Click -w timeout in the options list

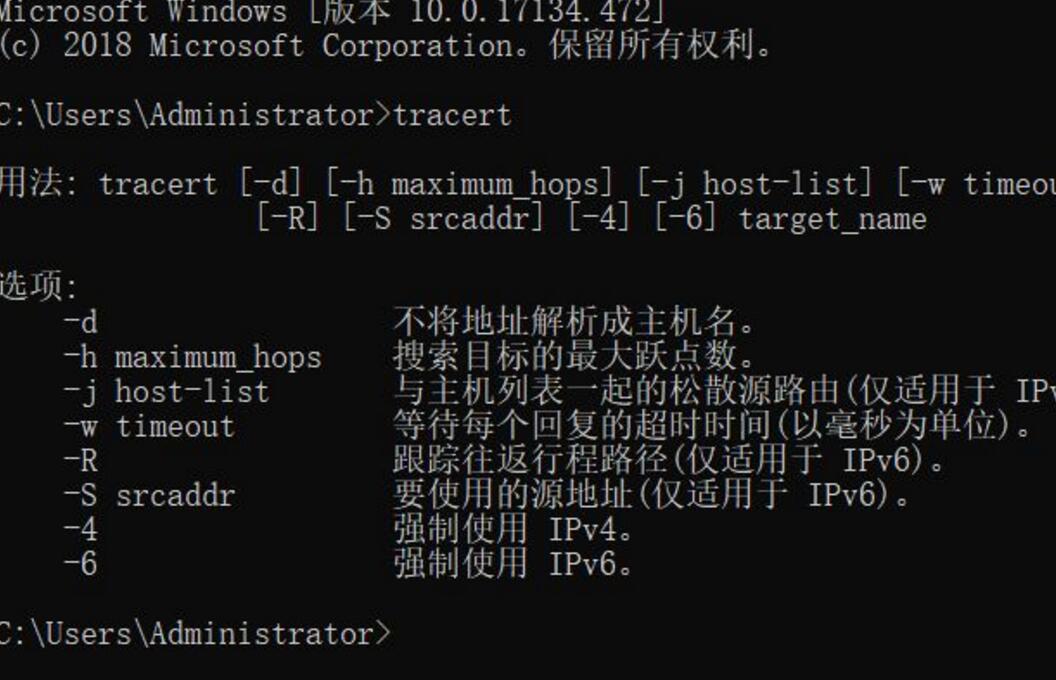tap(149, 426)
